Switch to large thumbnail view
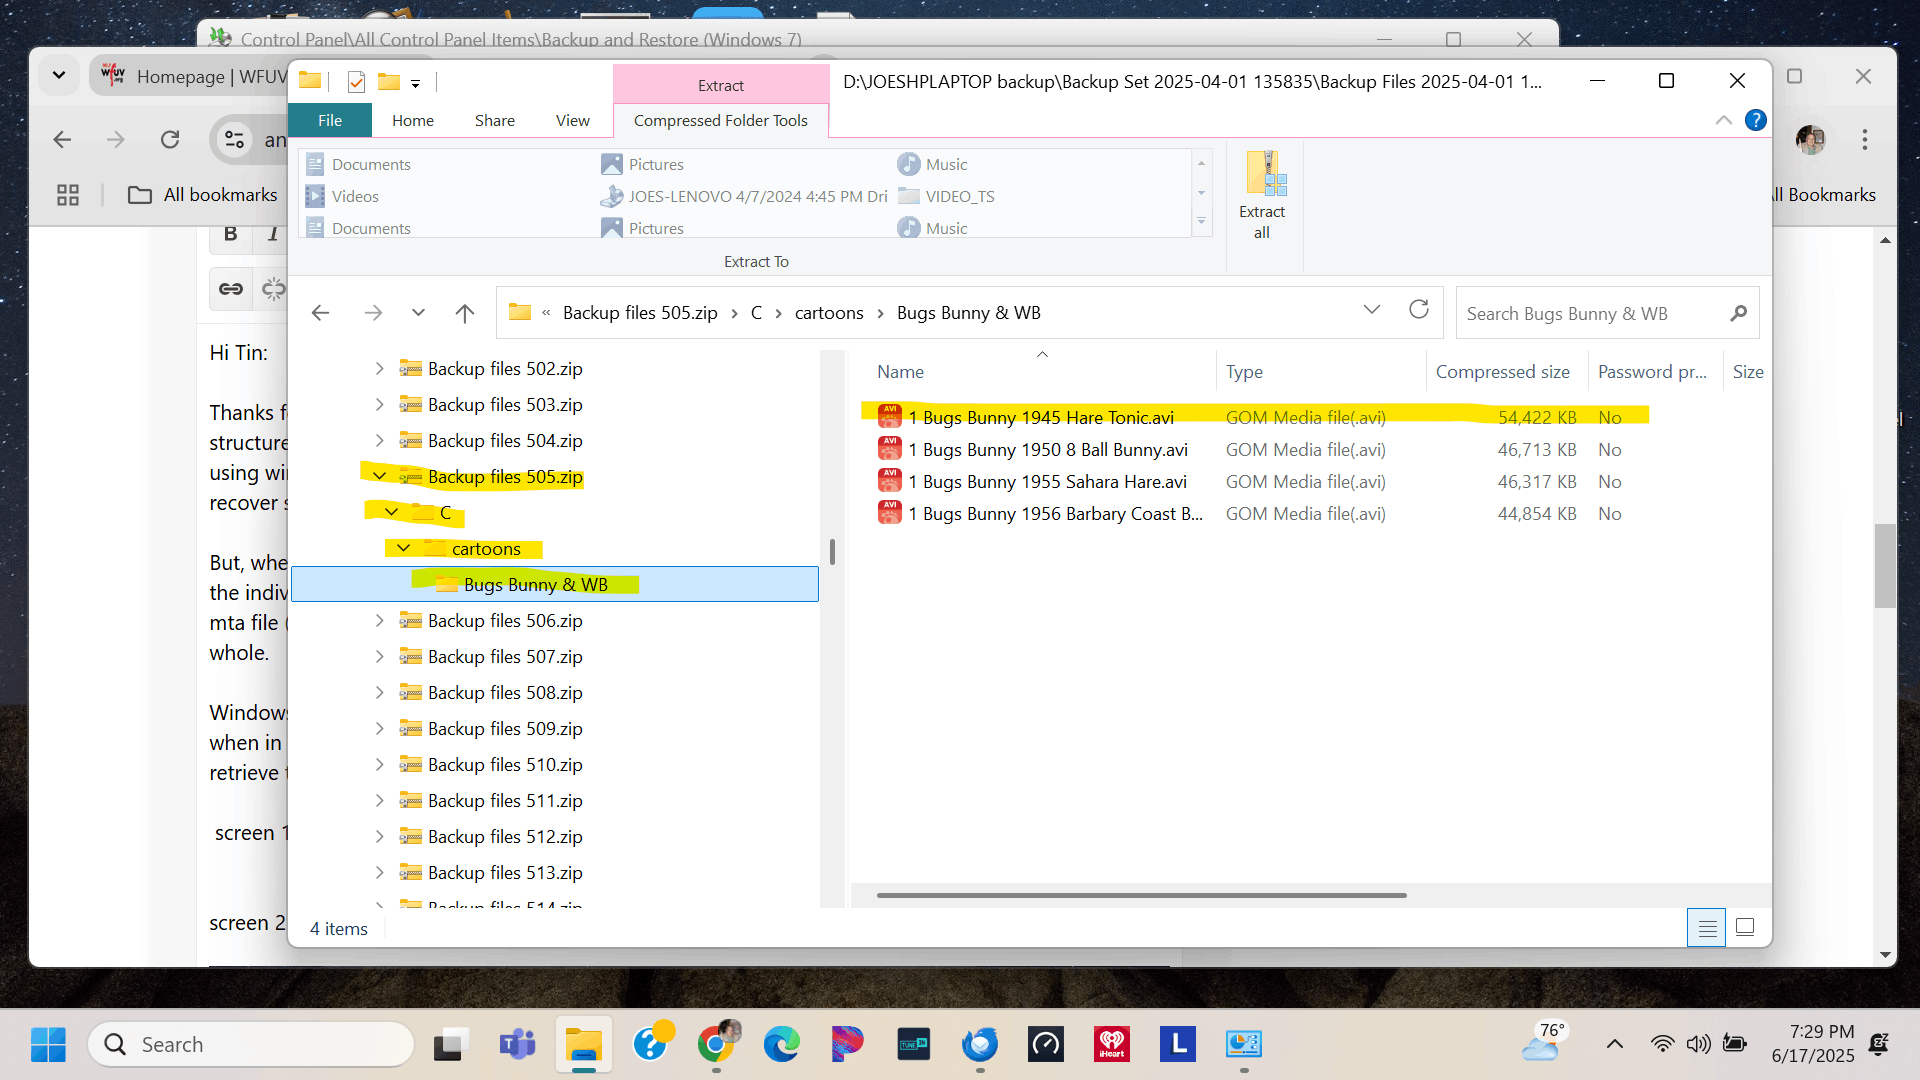This screenshot has width=1920, height=1080. 1744,927
